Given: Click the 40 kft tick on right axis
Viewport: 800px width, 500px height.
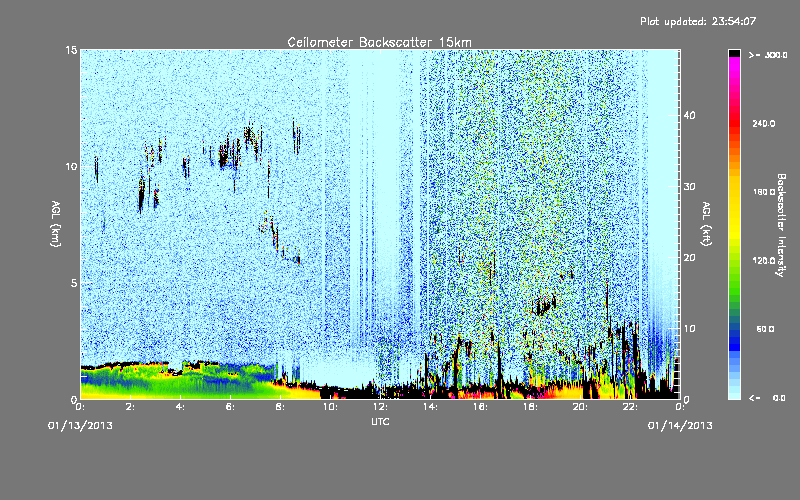Looking at the screenshot, I should [689, 115].
